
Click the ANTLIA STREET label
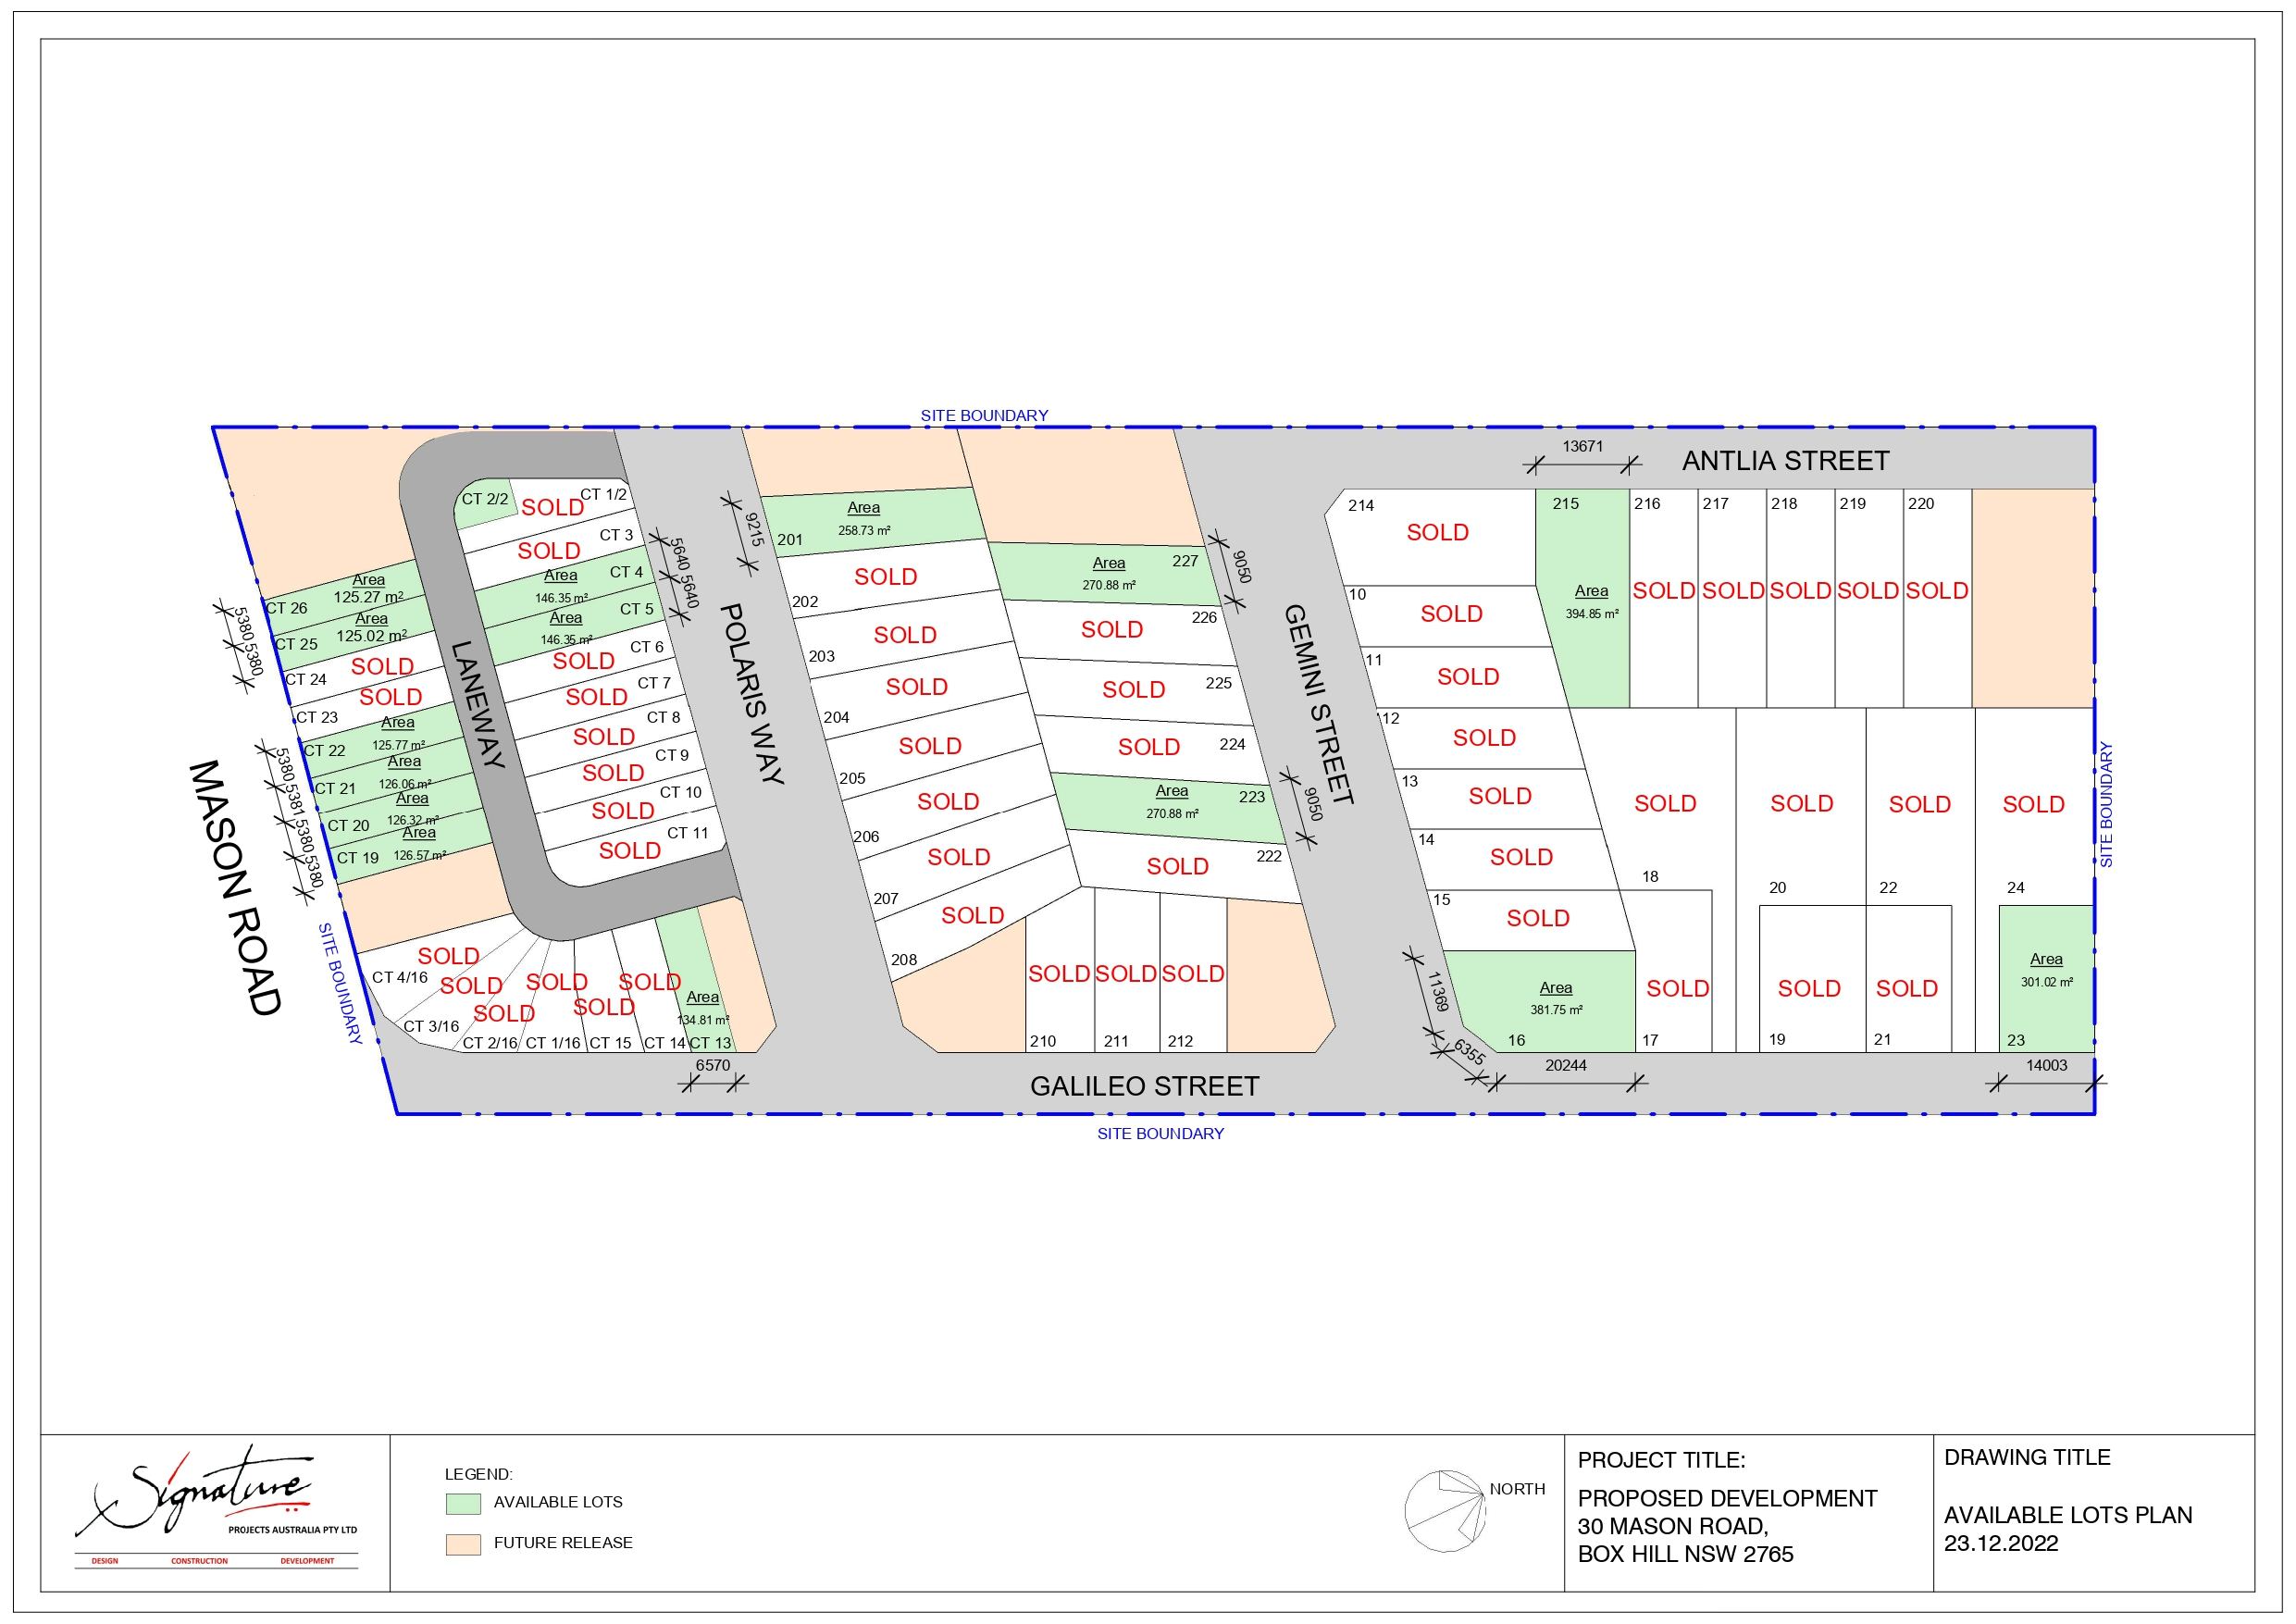1785,461
